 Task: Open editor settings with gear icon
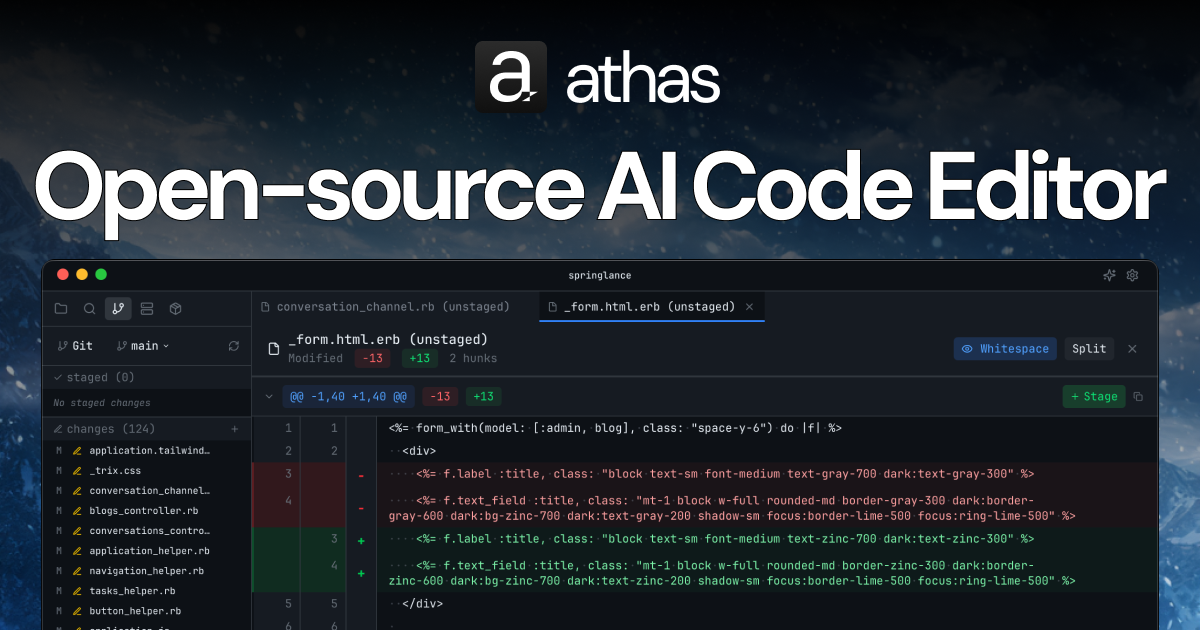tap(1132, 275)
